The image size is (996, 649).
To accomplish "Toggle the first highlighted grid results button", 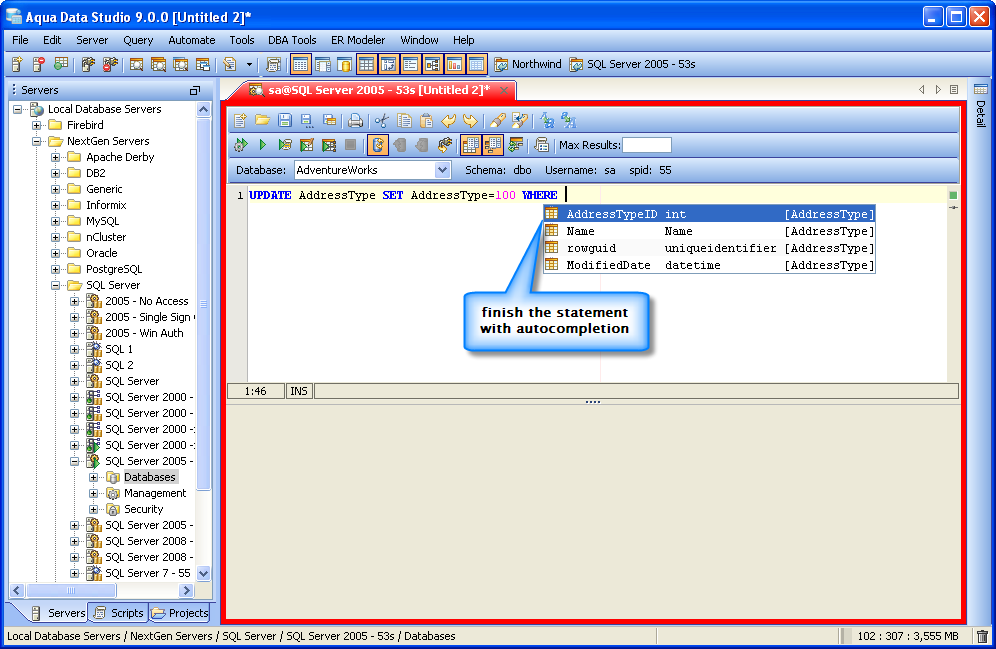I will [x=471, y=145].
